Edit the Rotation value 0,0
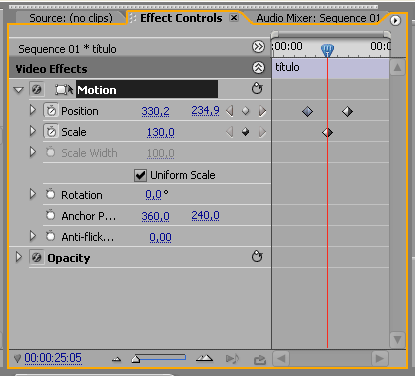Image resolution: width=415 pixels, height=376 pixels. [154, 194]
